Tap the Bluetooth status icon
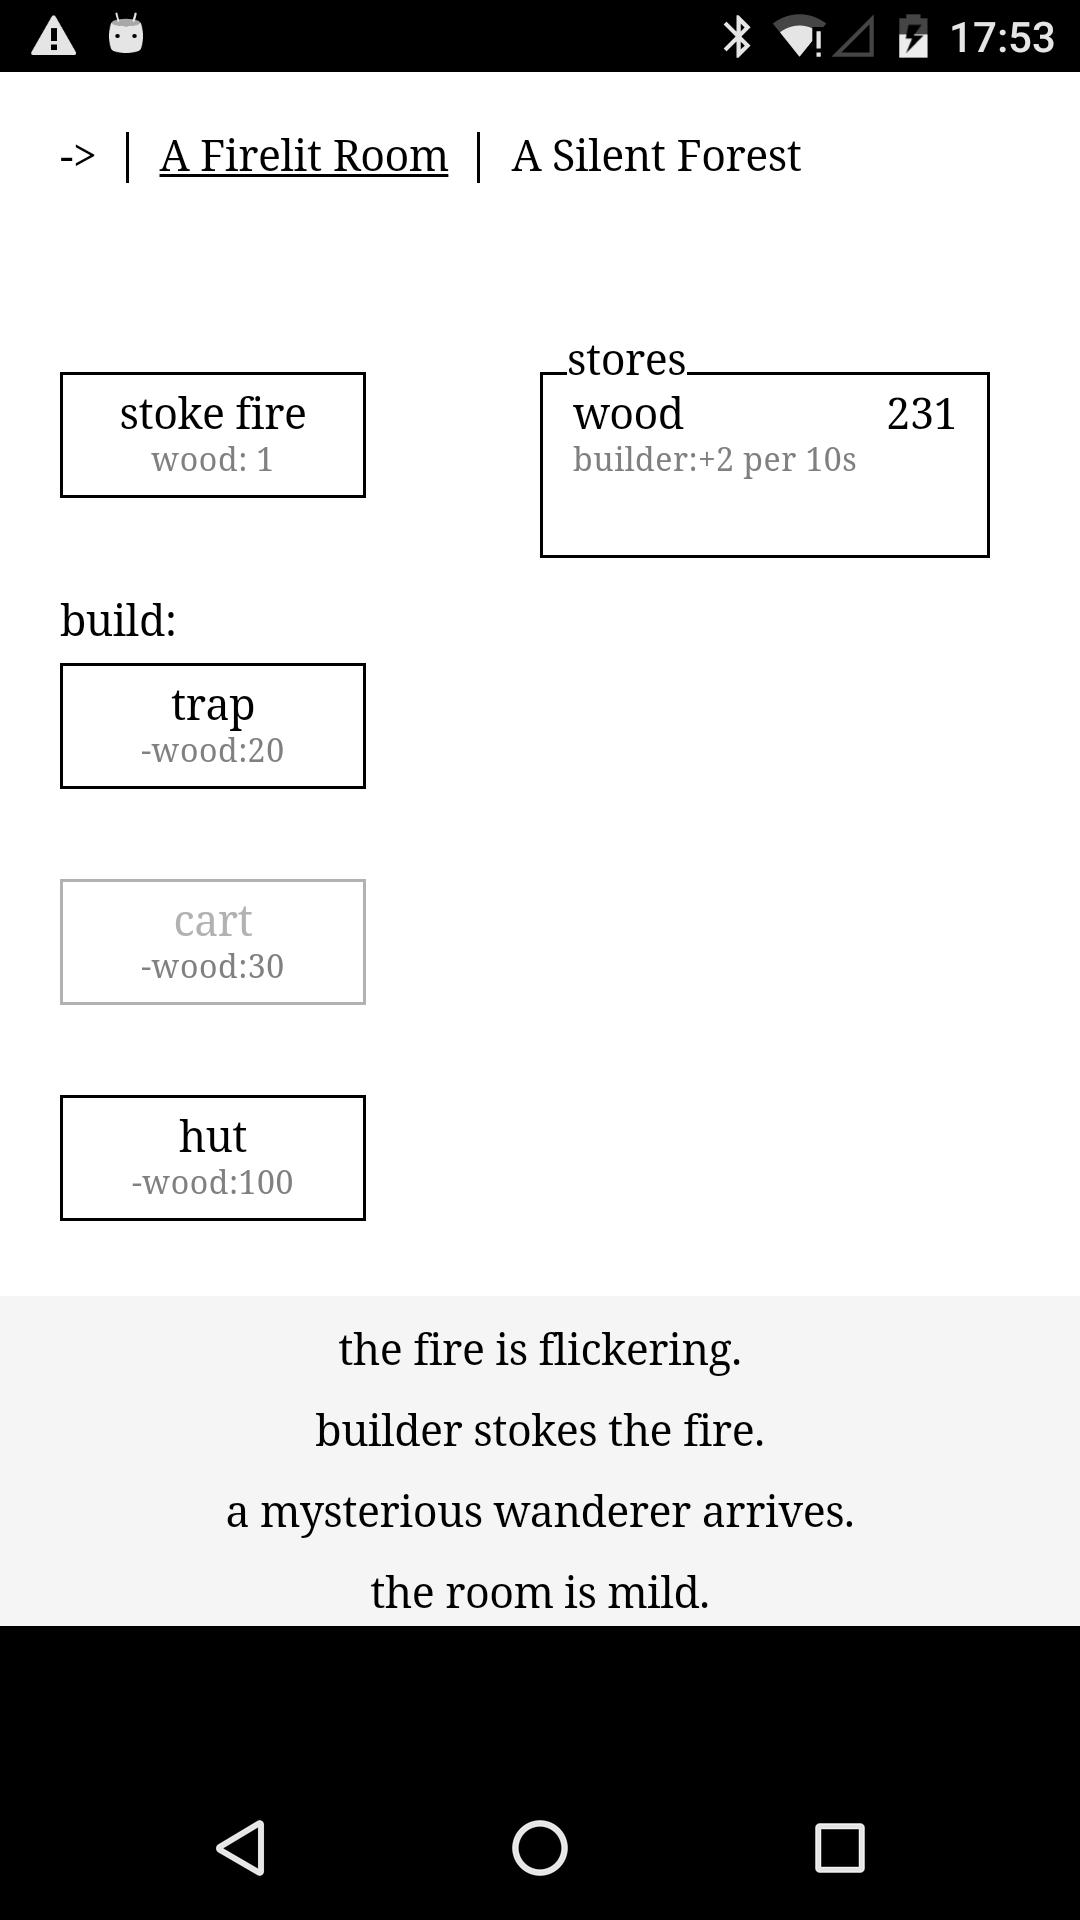Screen dimensions: 1080x1920 pyautogui.click(x=737, y=37)
